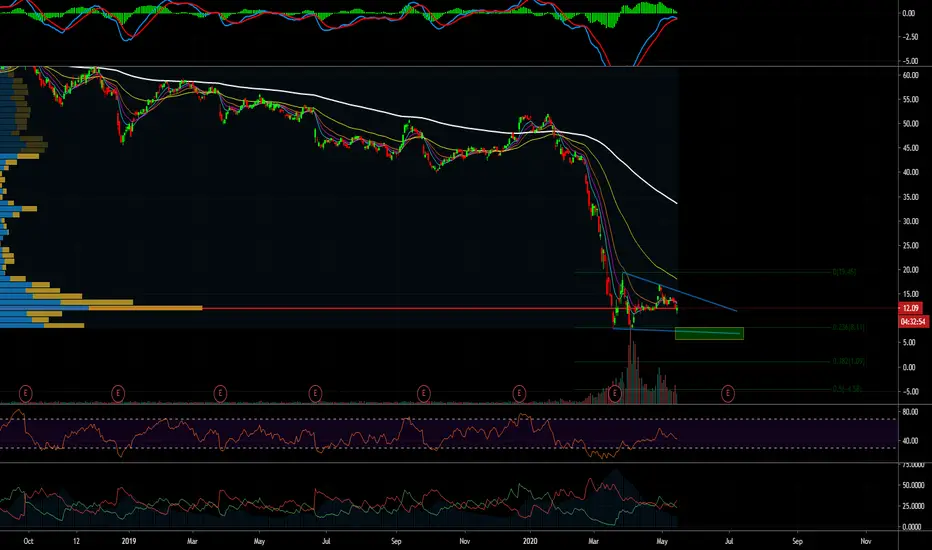The width and height of the screenshot is (932, 550).
Task: Click the Mar label right after 2019
Action: coord(192,542)
